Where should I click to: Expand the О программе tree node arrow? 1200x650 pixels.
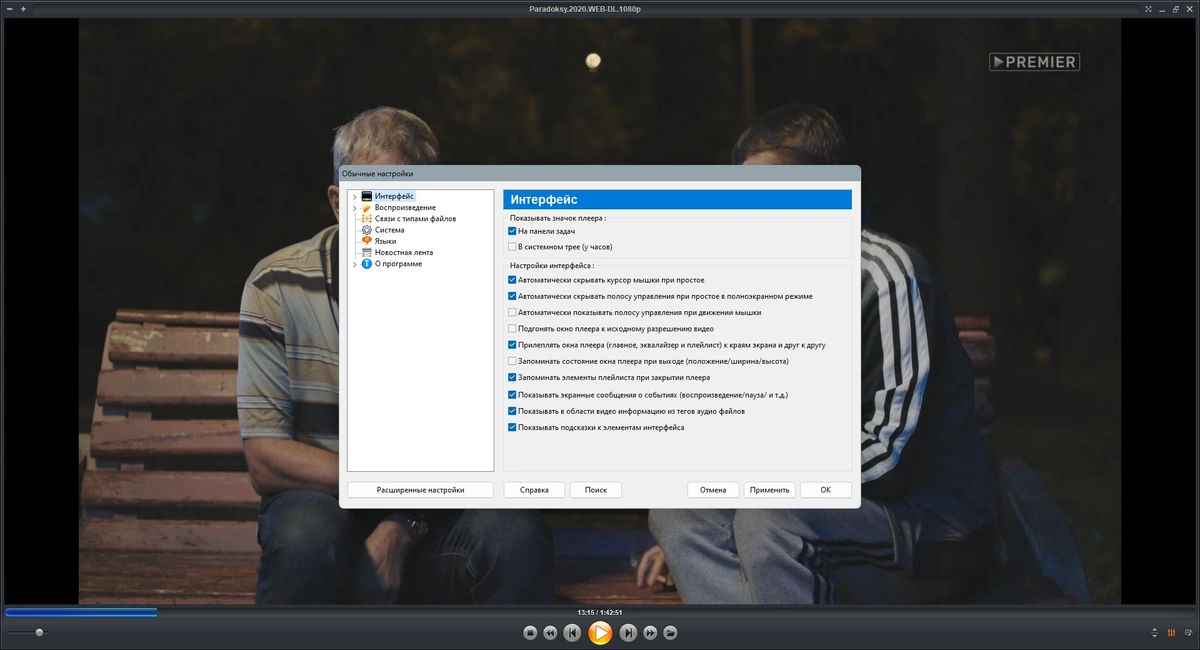coord(354,264)
